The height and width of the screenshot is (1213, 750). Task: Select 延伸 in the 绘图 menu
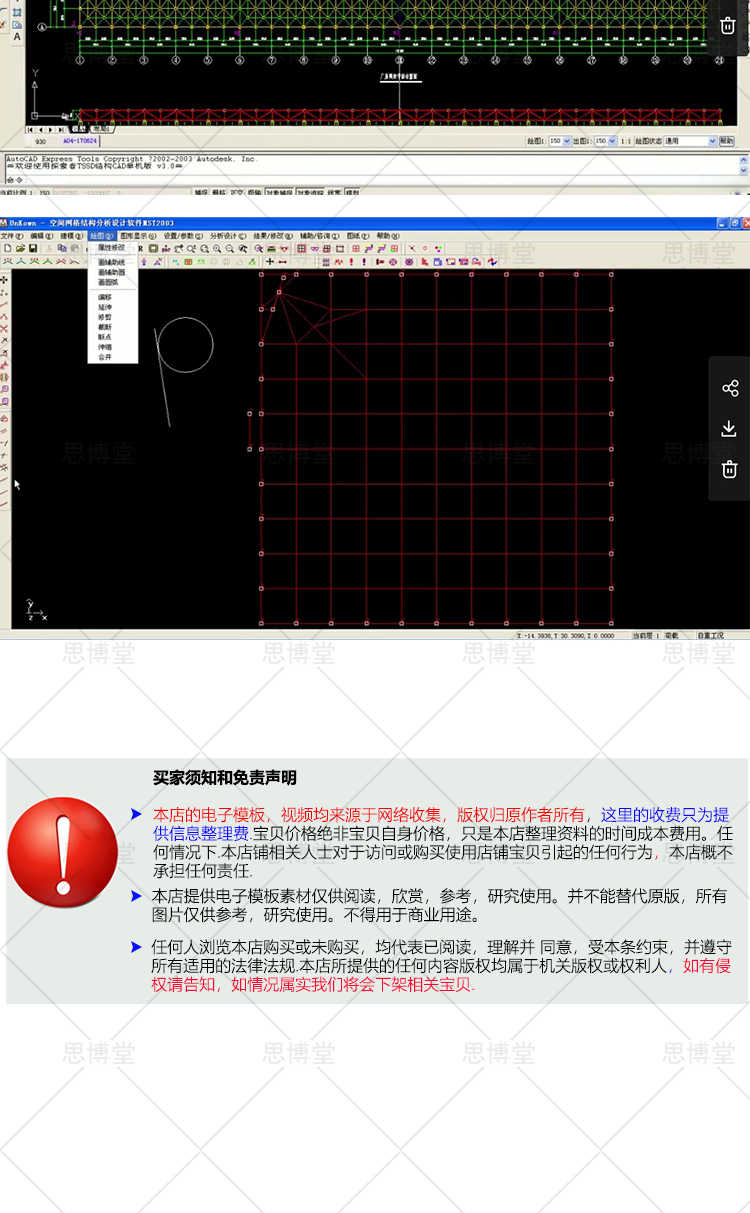(105, 307)
